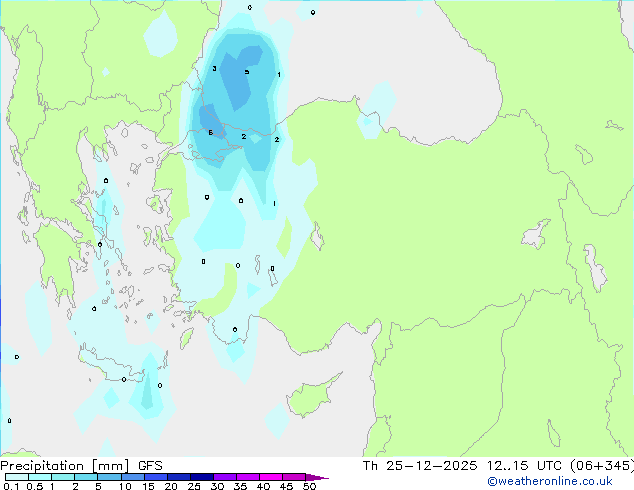Click the 'GFS' model label

point(150,466)
